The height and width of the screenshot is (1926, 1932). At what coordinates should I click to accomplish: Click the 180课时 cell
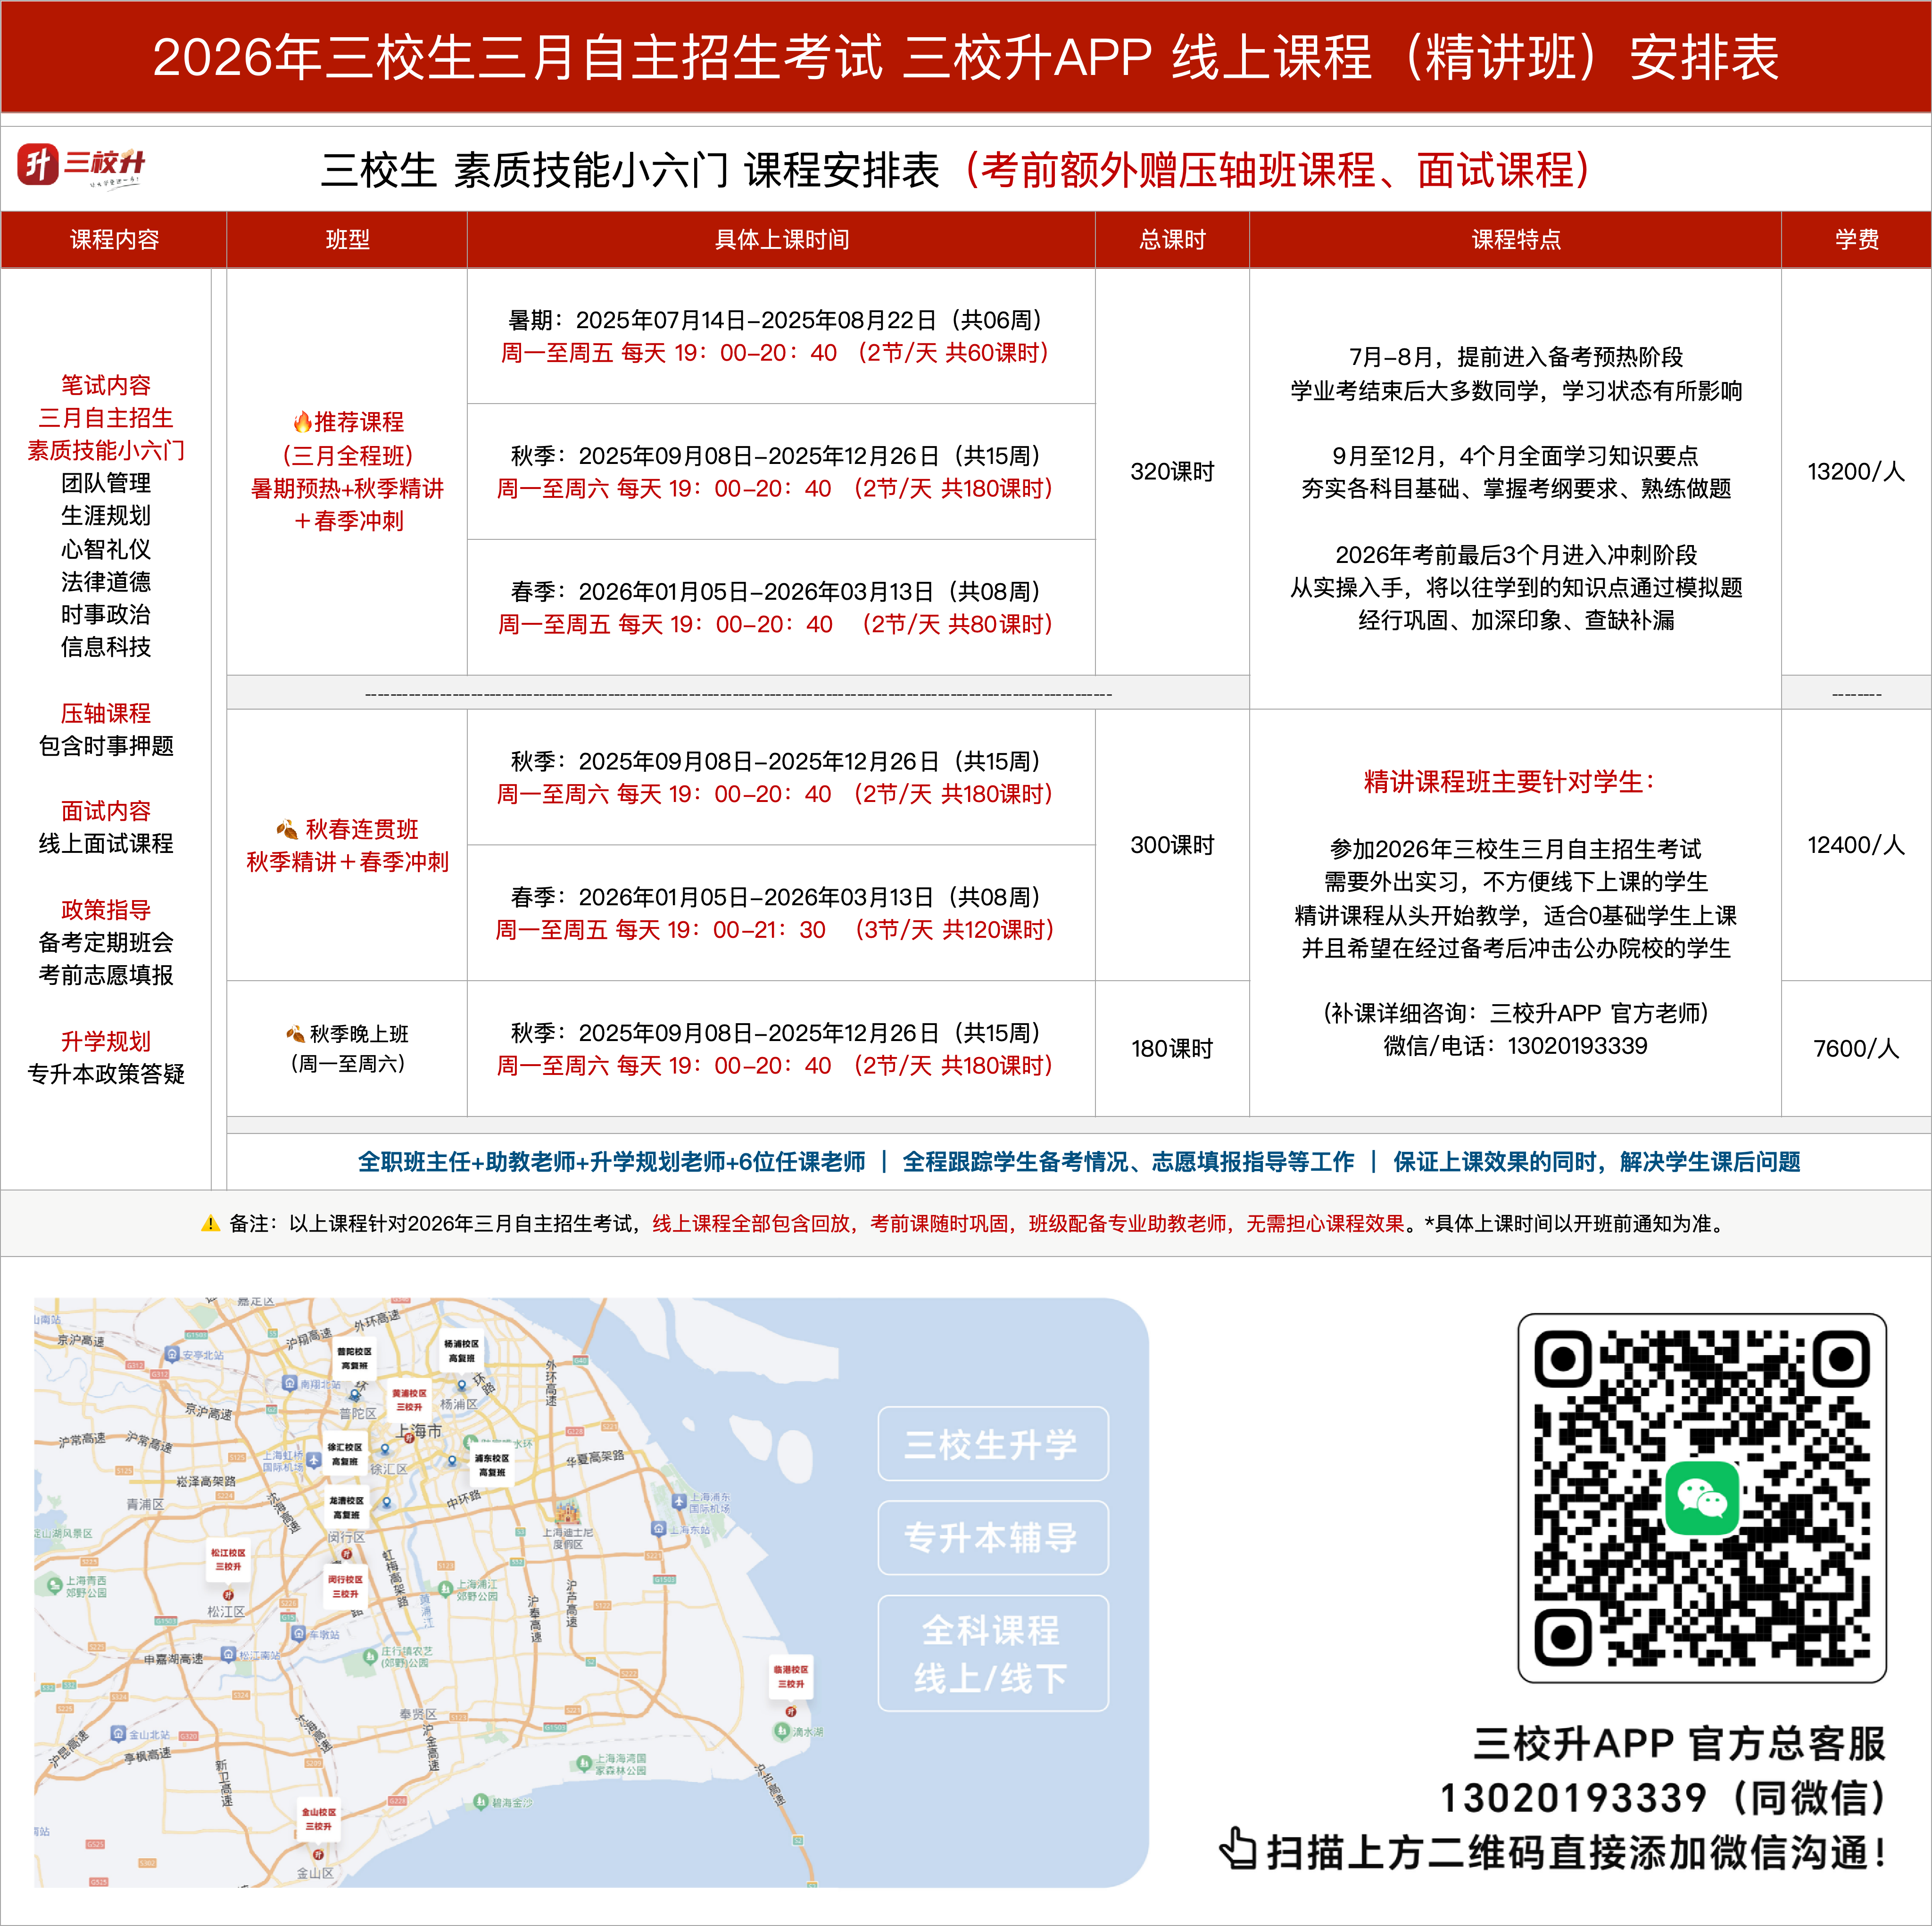pyautogui.click(x=1172, y=1048)
